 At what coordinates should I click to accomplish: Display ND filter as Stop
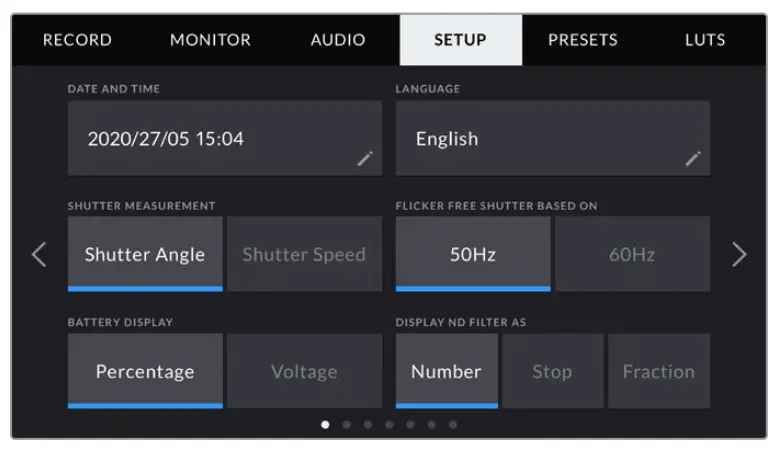552,371
